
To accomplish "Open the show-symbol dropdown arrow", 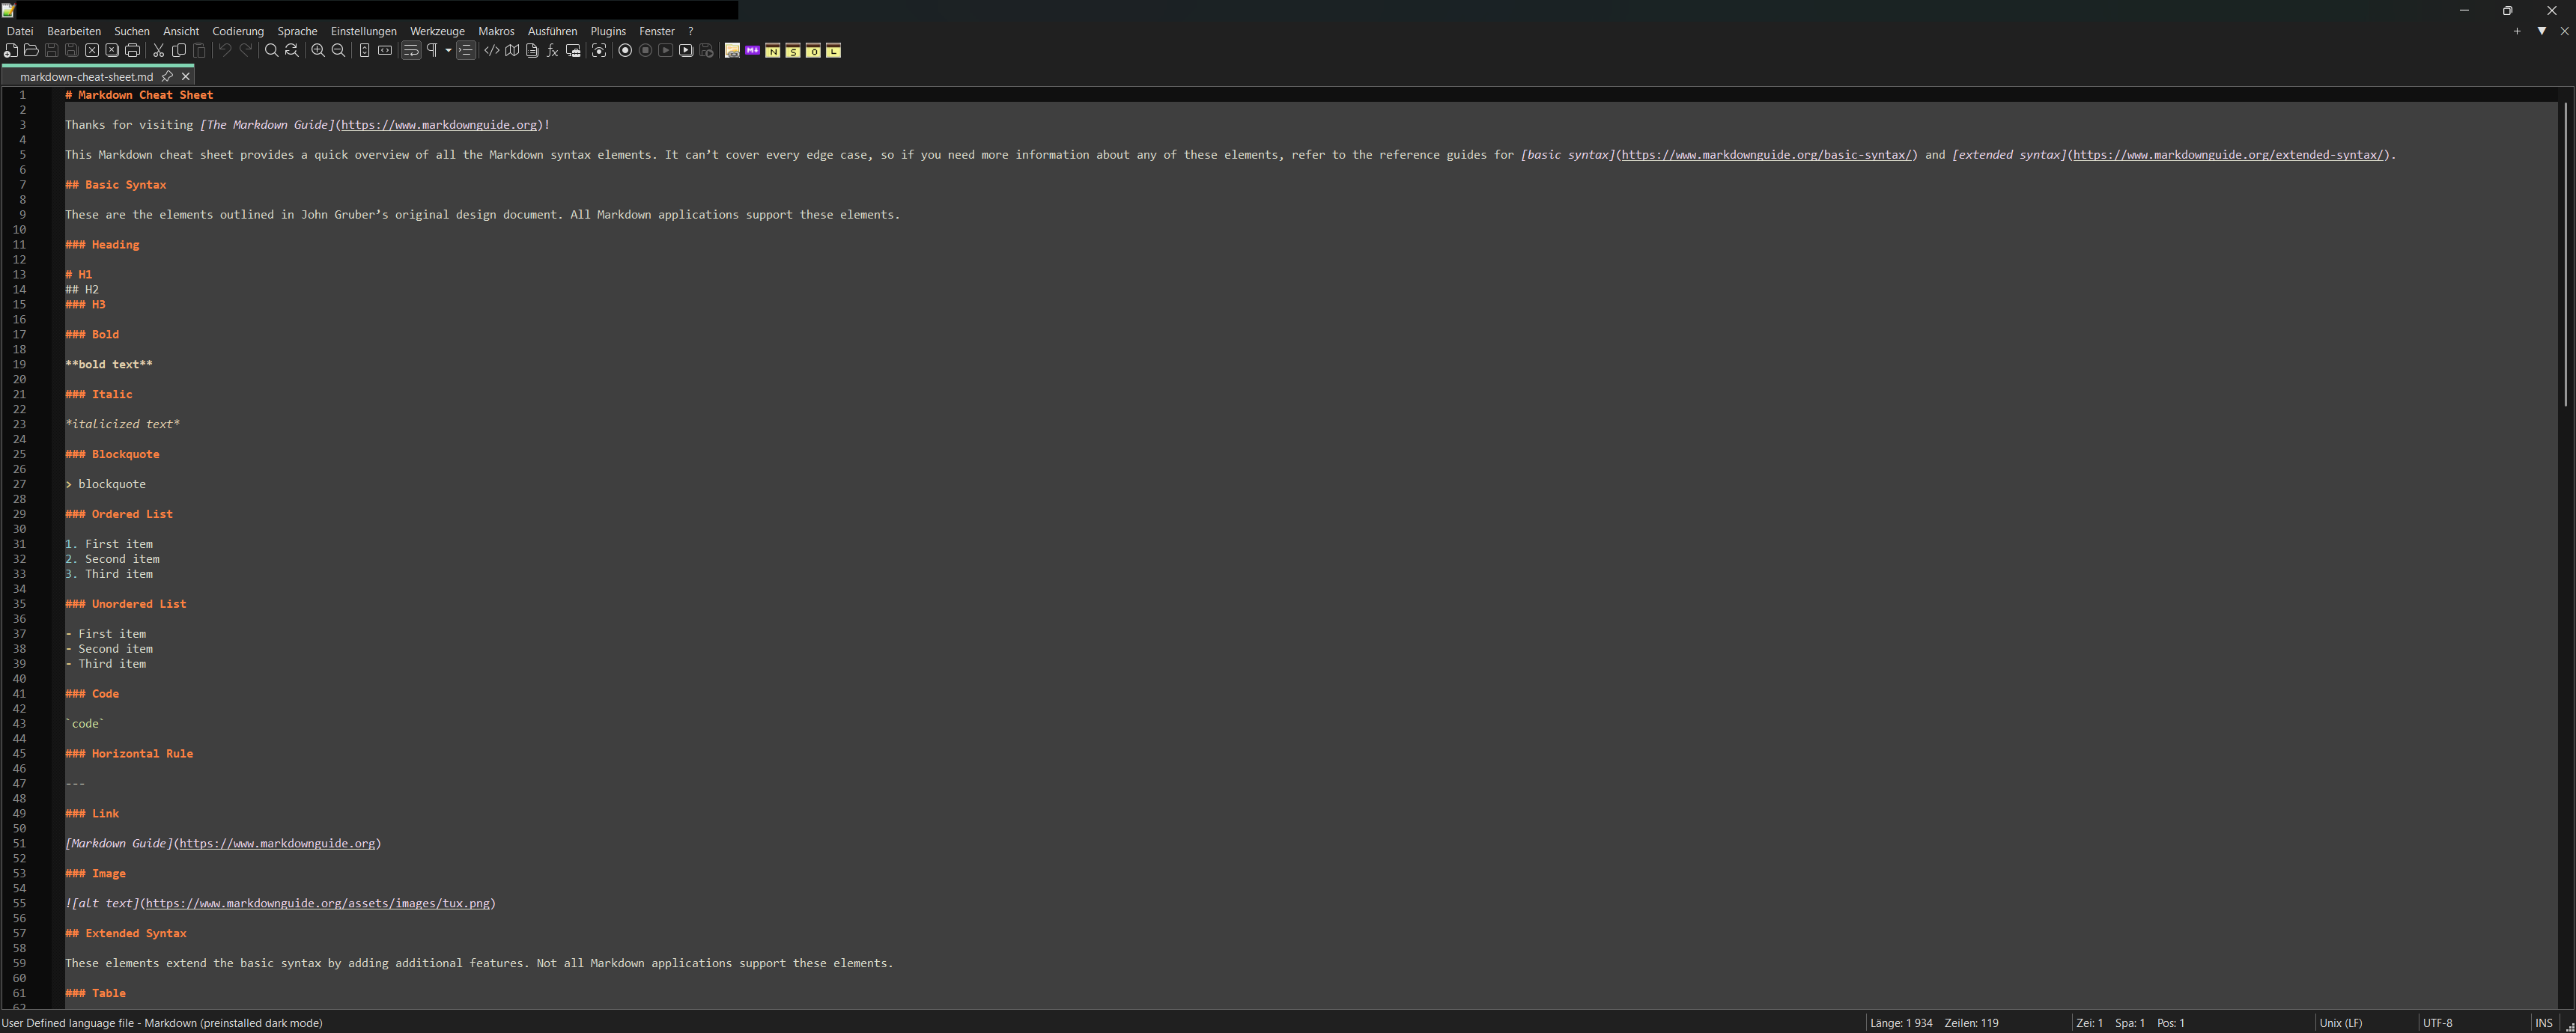I will point(447,51).
